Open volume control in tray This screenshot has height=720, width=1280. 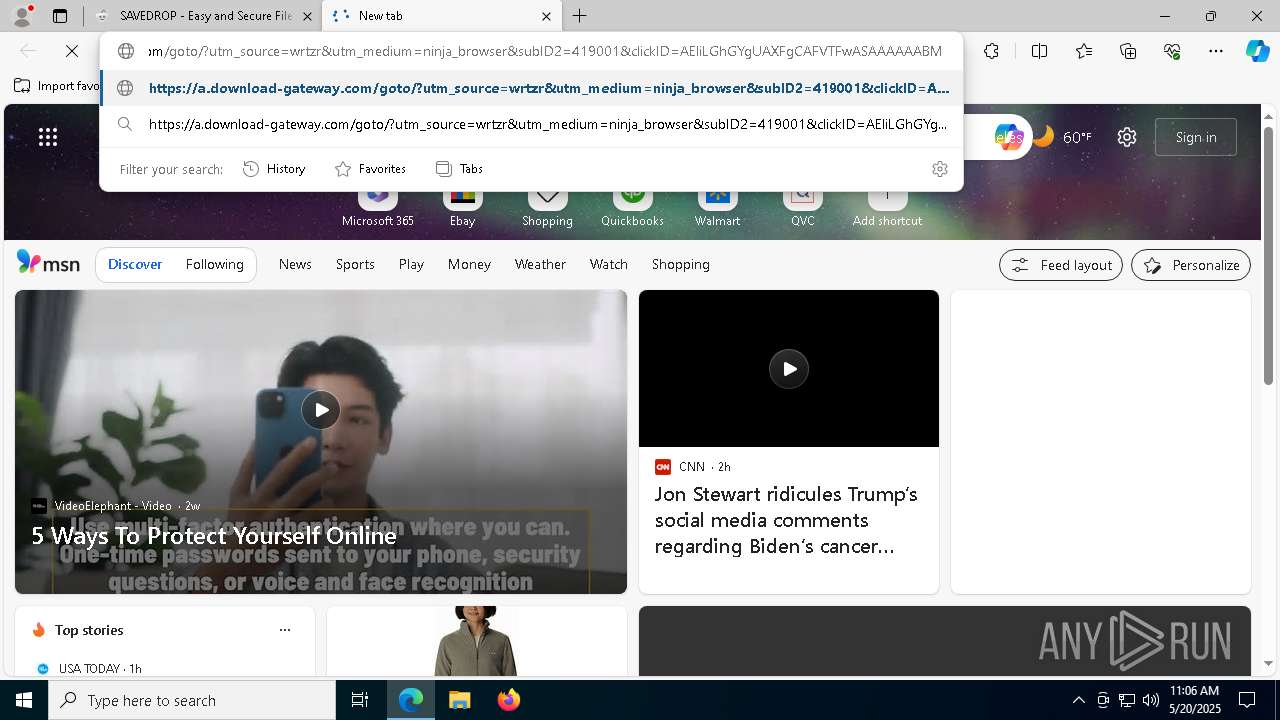(x=1151, y=700)
